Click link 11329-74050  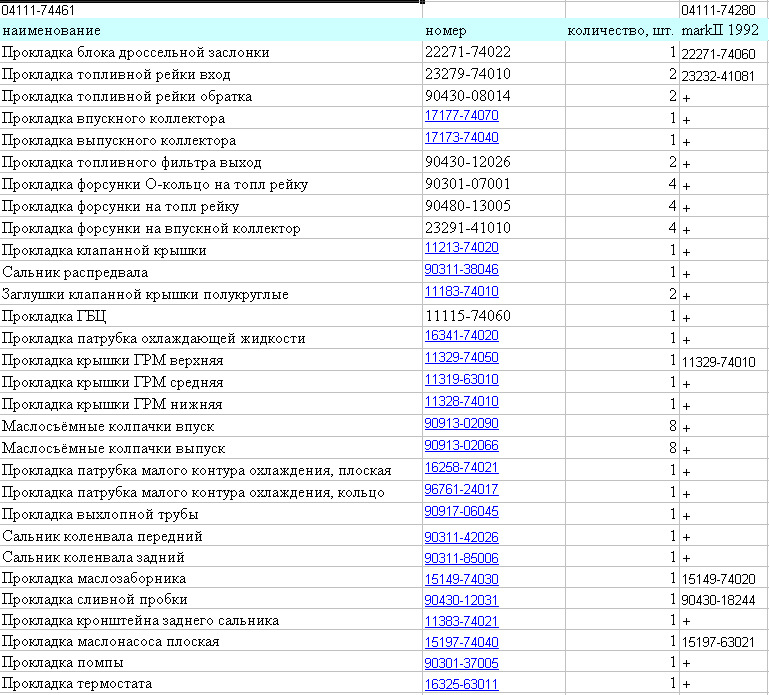click(x=461, y=358)
